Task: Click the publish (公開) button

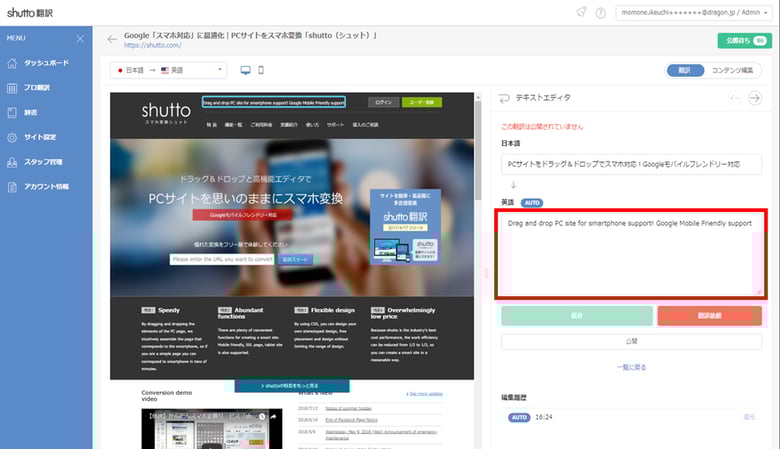Action: (631, 342)
